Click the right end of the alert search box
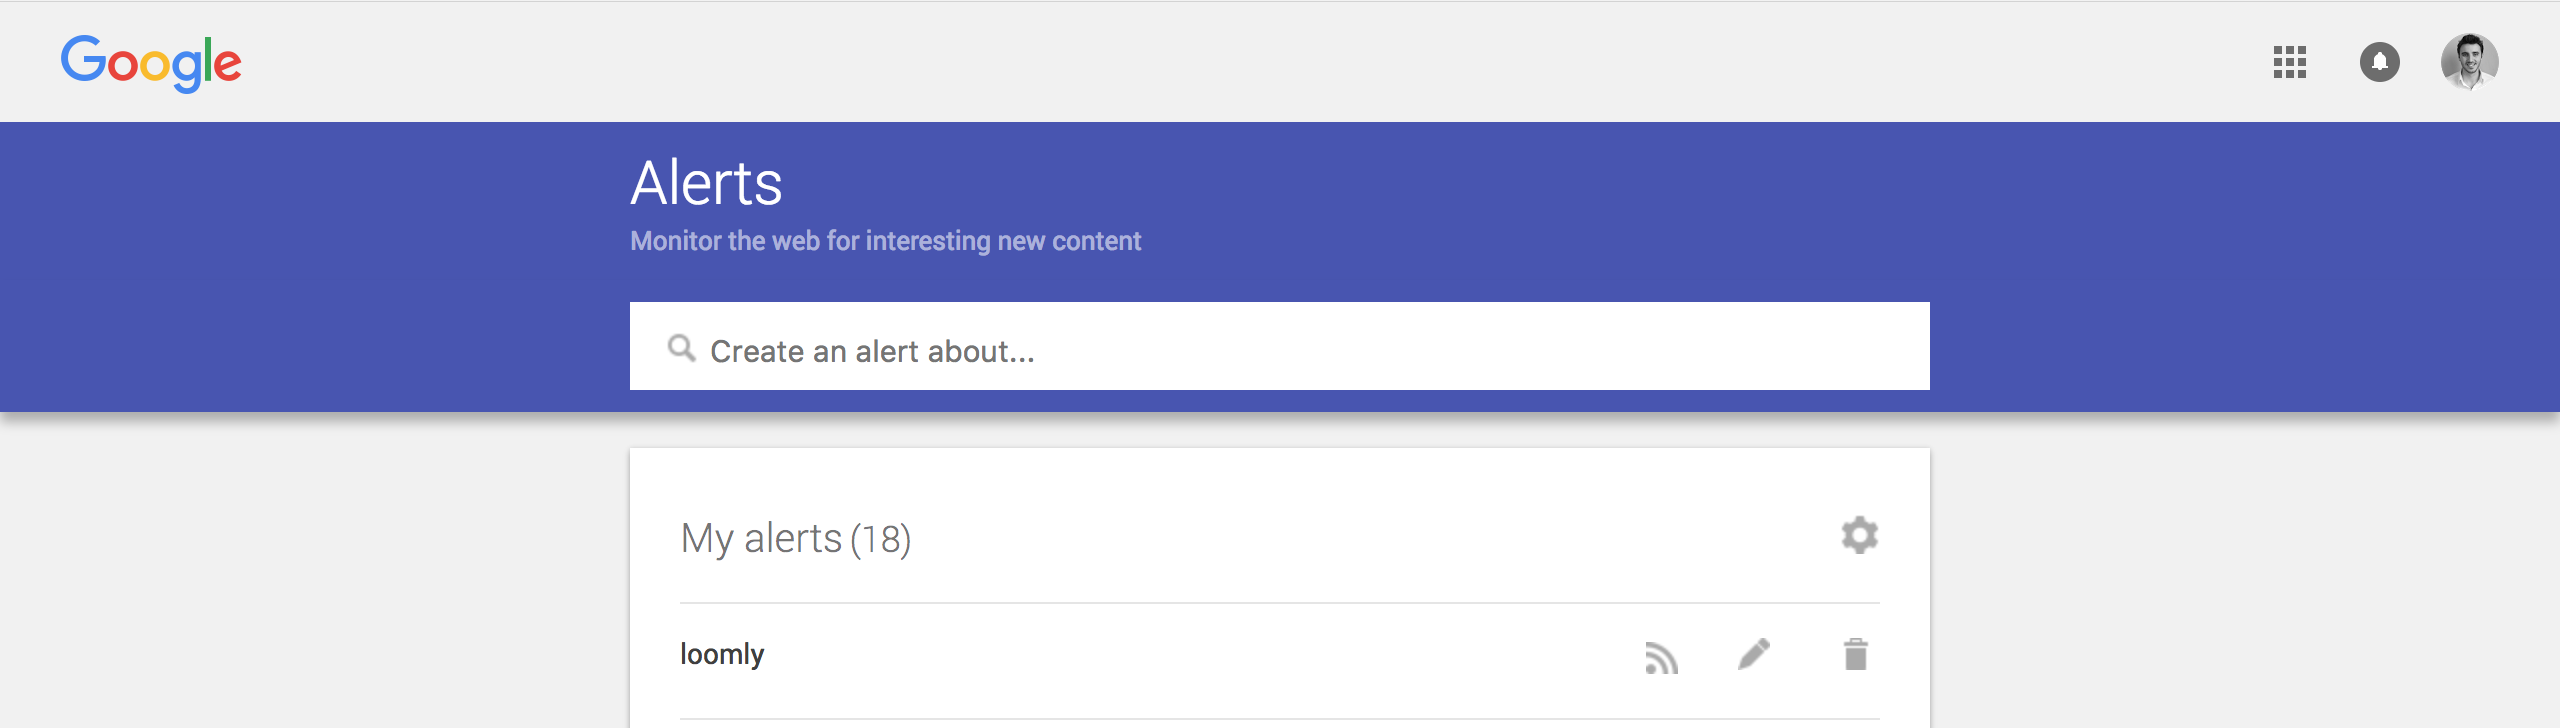Screen dimensions: 2560x728 tap(1880, 347)
